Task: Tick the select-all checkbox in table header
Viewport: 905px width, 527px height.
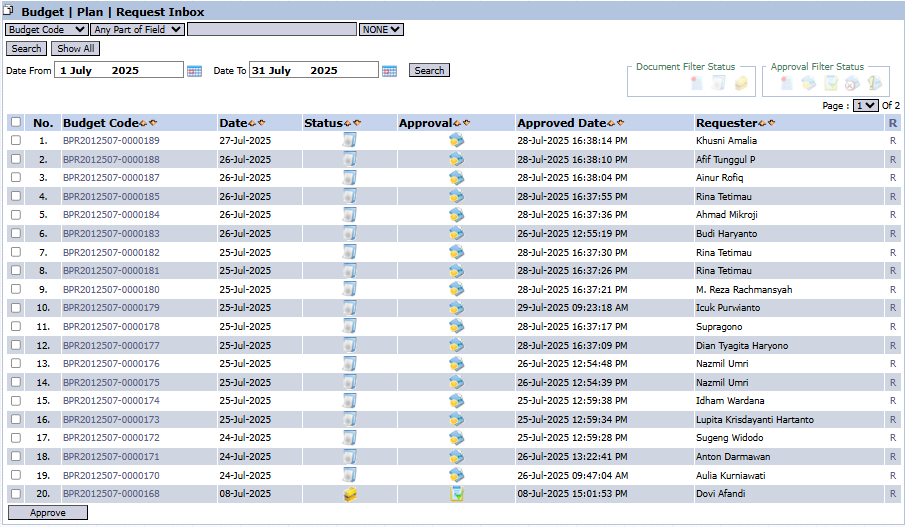Action: pos(15,123)
